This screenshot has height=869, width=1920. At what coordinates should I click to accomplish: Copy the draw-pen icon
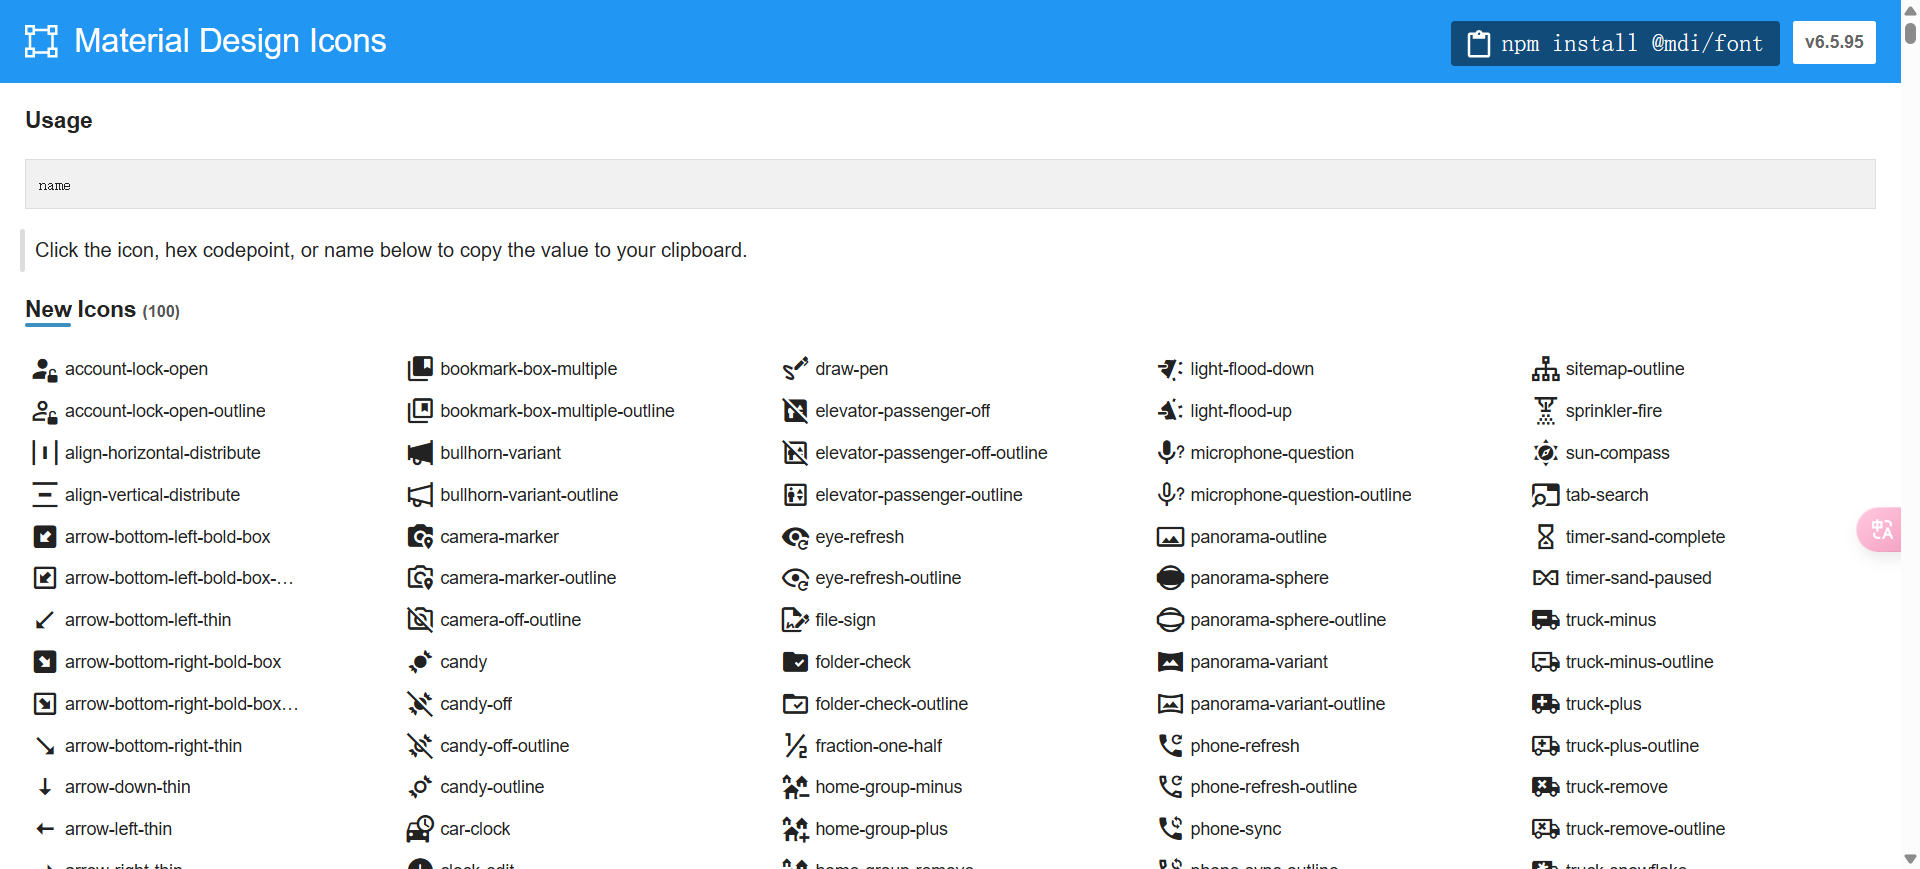click(795, 370)
